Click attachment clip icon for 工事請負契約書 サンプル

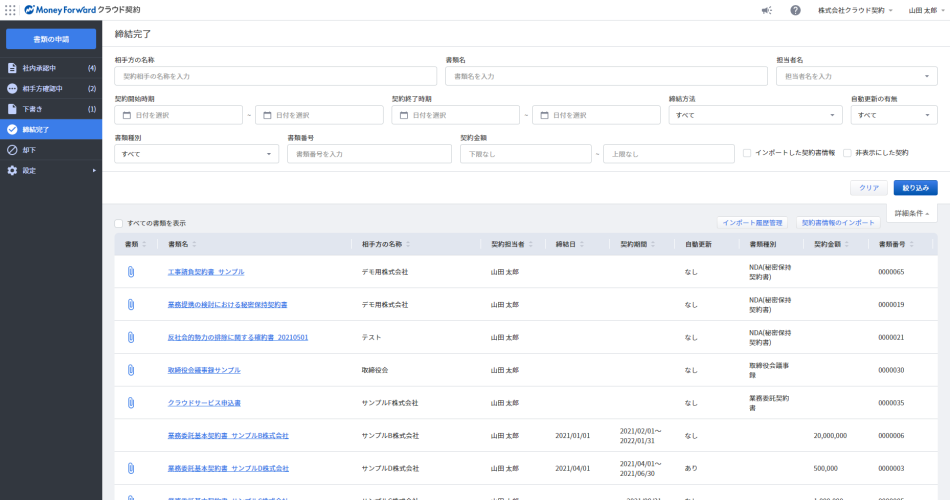tap(130, 272)
